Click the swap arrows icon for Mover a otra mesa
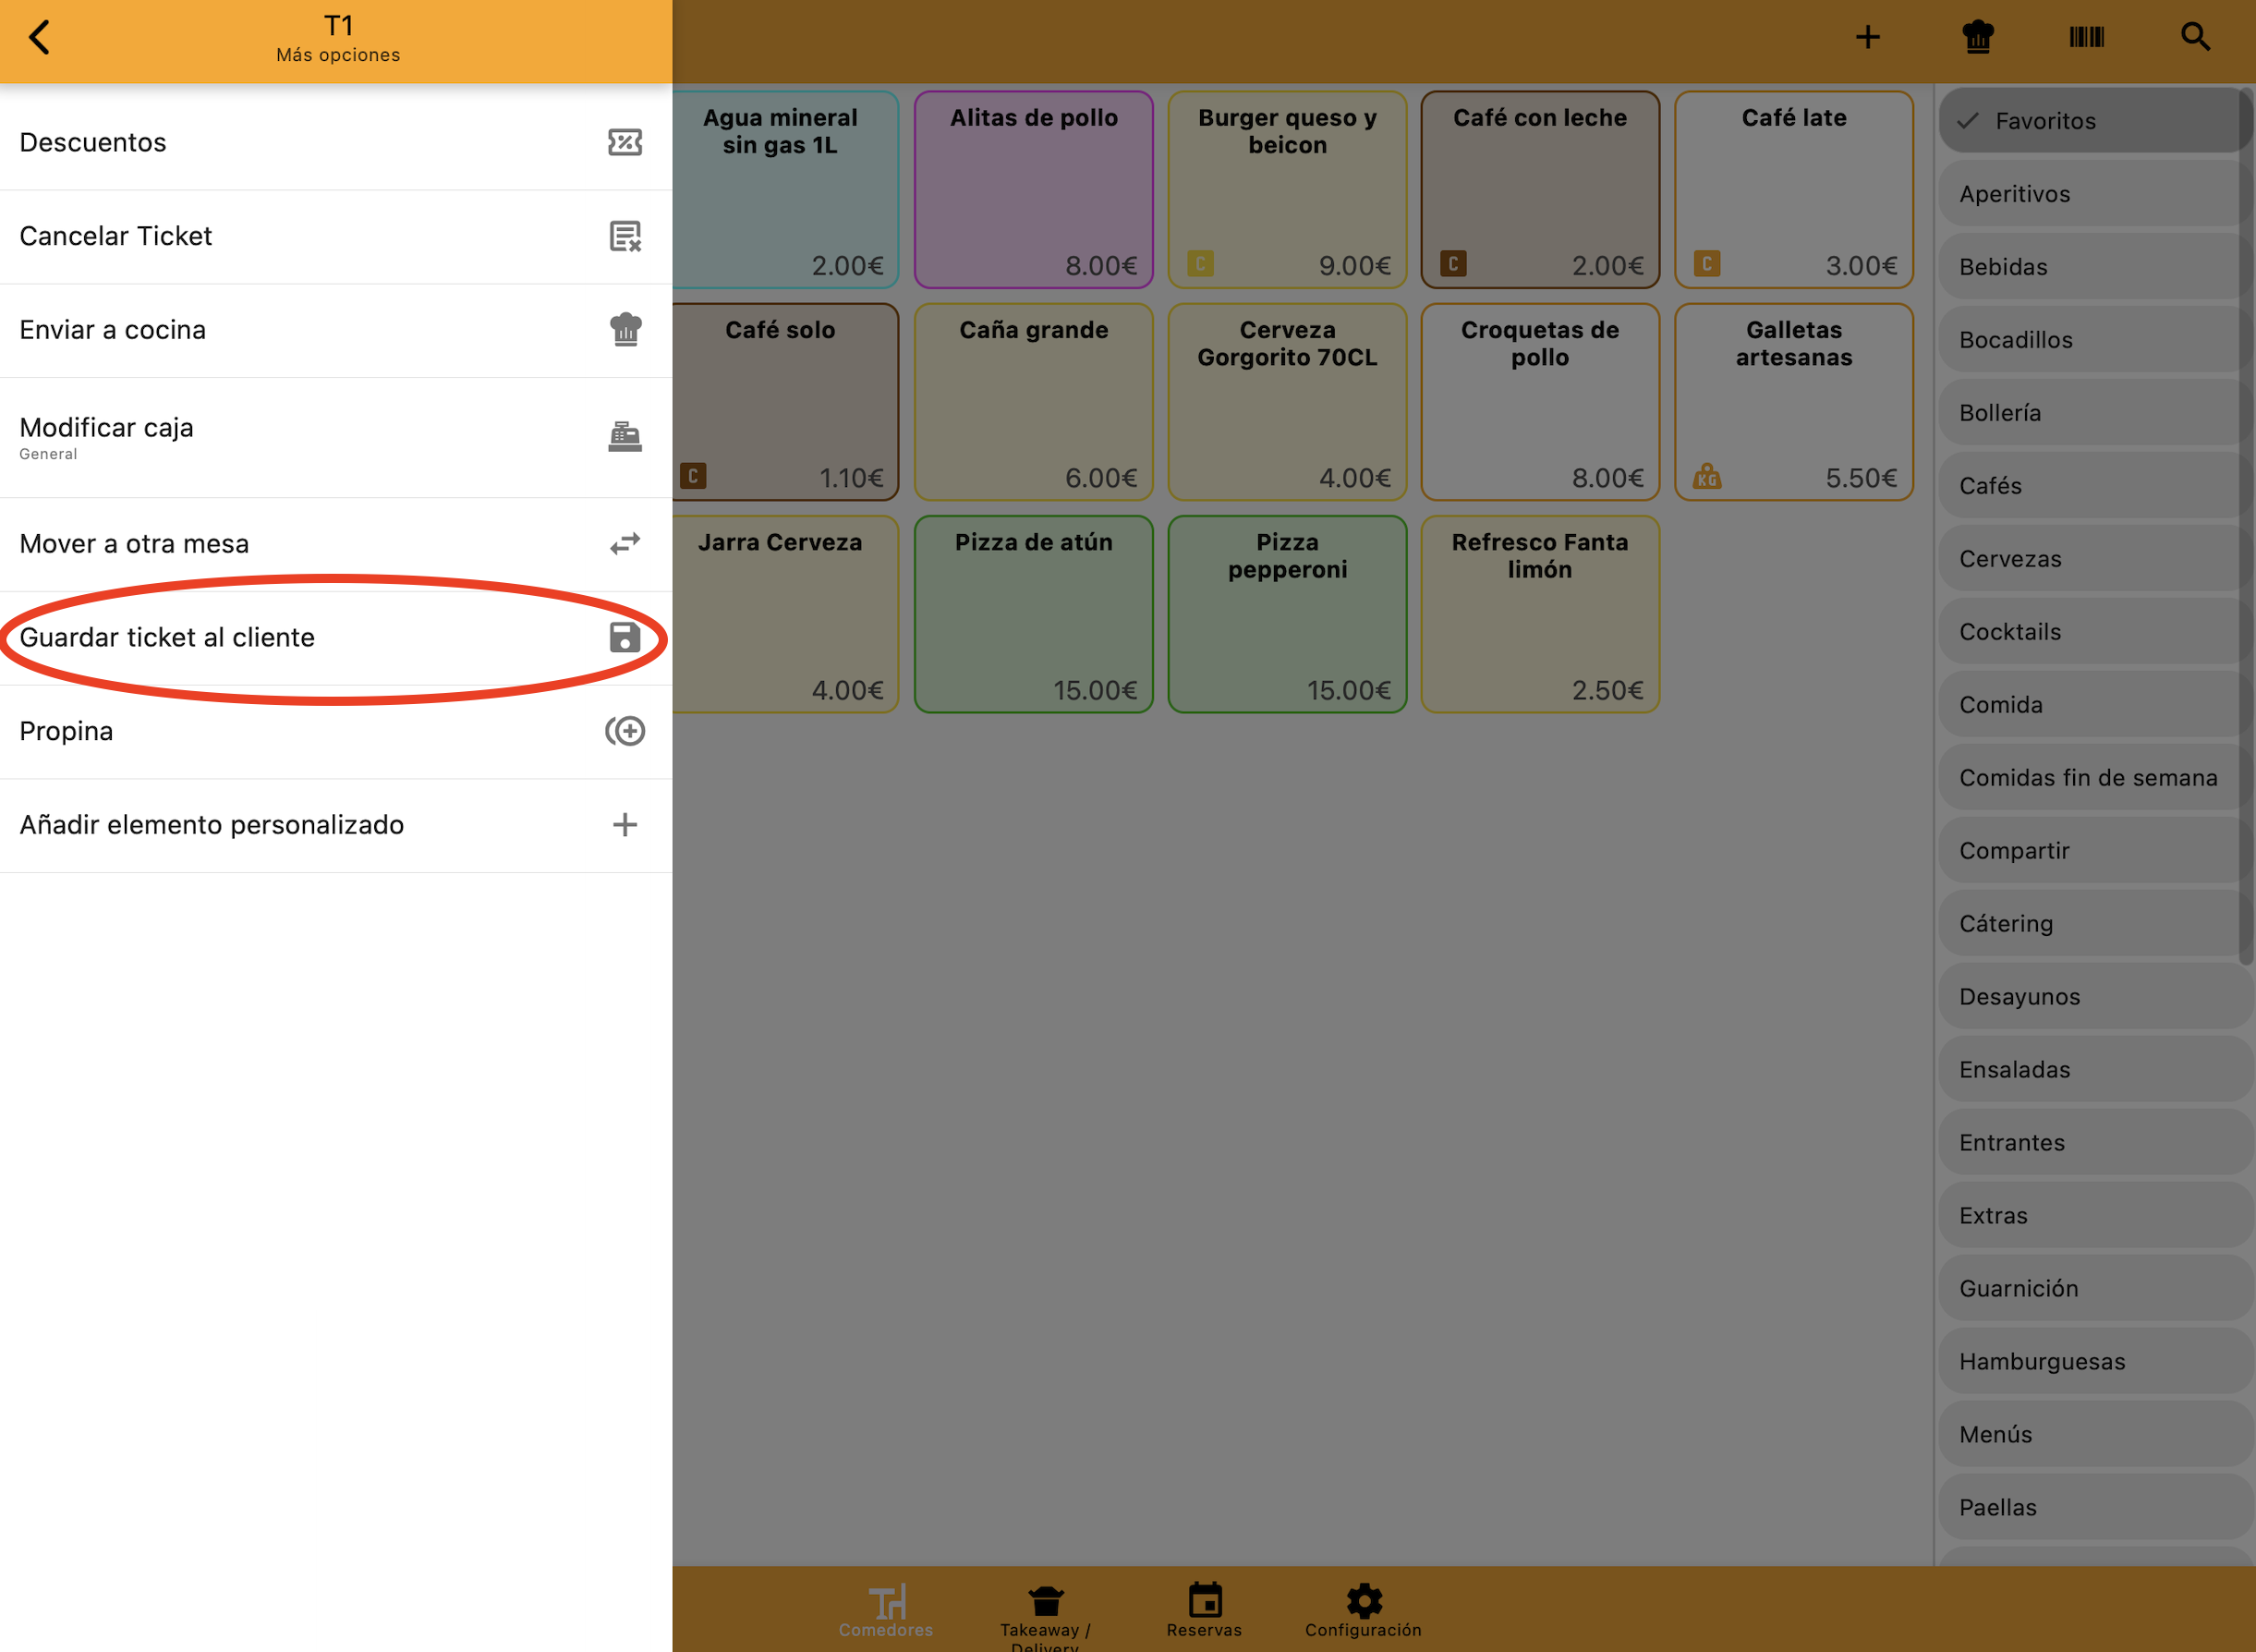Viewport: 2256px width, 1652px height. click(x=625, y=544)
